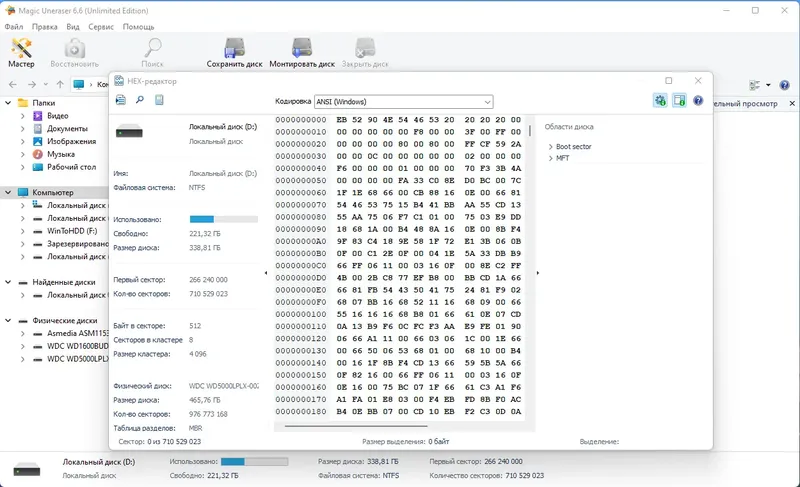Image resolution: width=800 pixels, height=487 pixels.
Task: Click offset 0000000100 in hex view
Action: pyautogui.click(x=301, y=315)
